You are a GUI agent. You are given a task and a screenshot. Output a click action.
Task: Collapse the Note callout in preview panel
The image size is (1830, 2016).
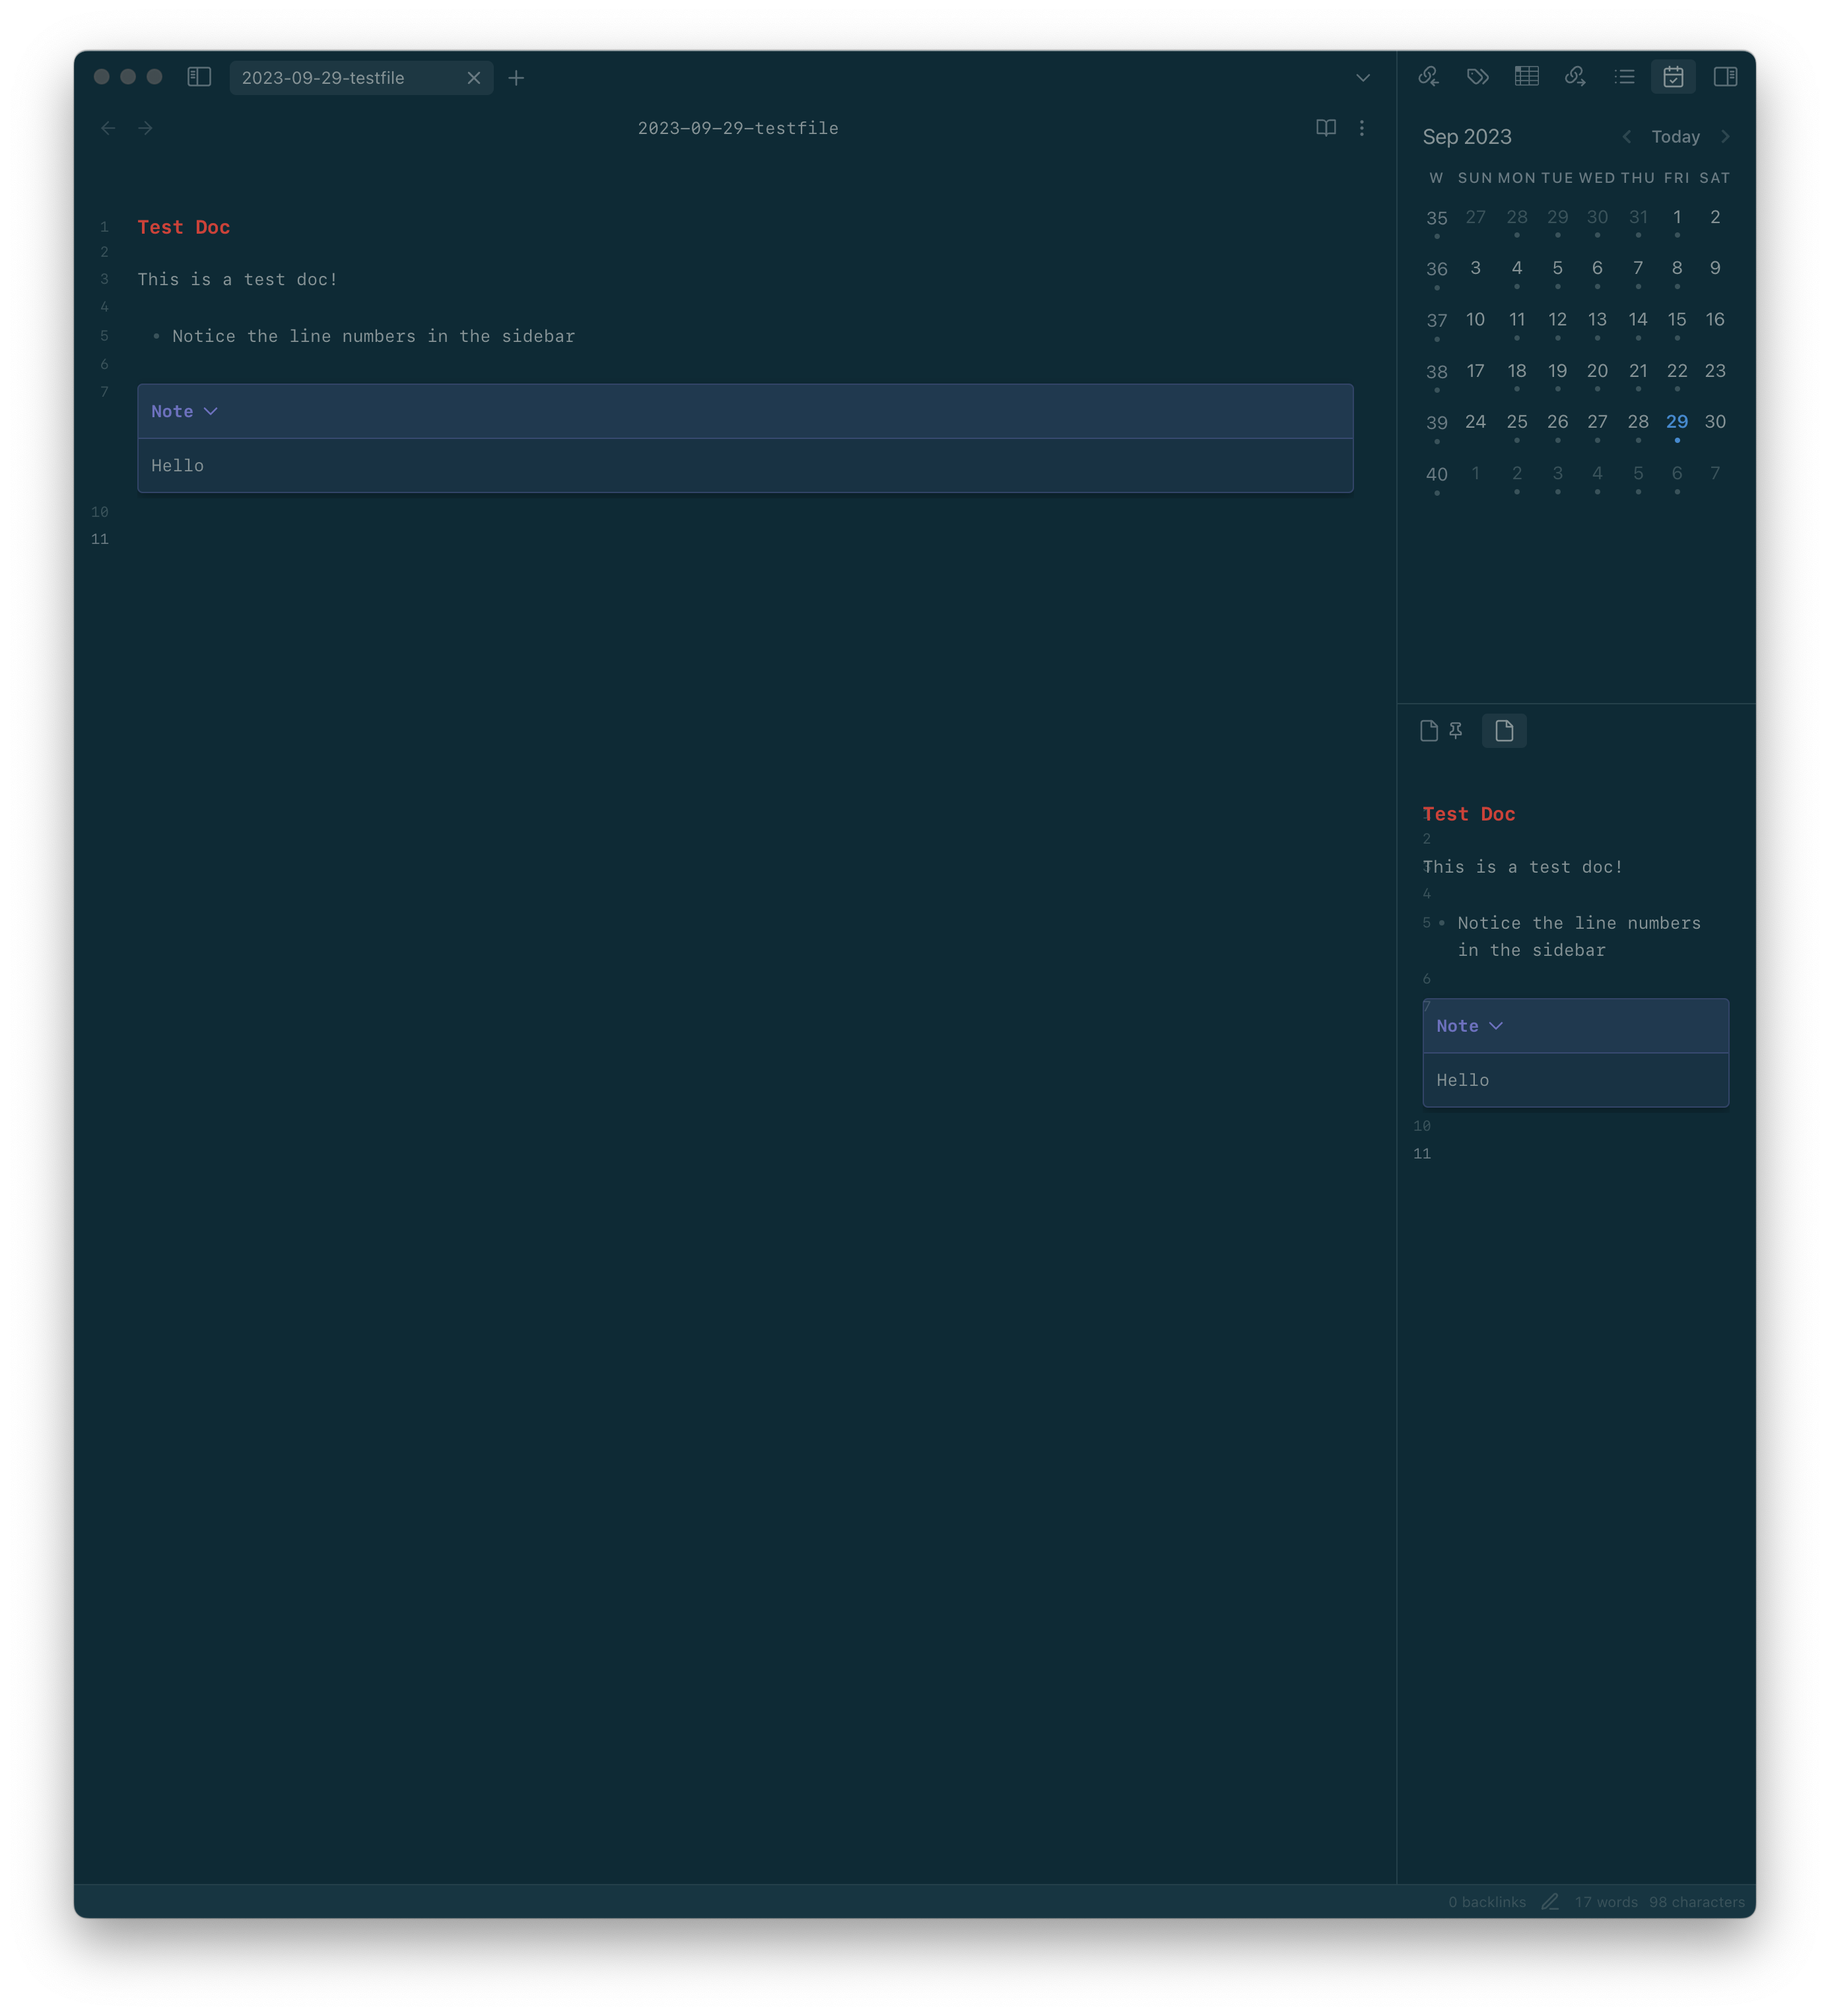1497,1025
